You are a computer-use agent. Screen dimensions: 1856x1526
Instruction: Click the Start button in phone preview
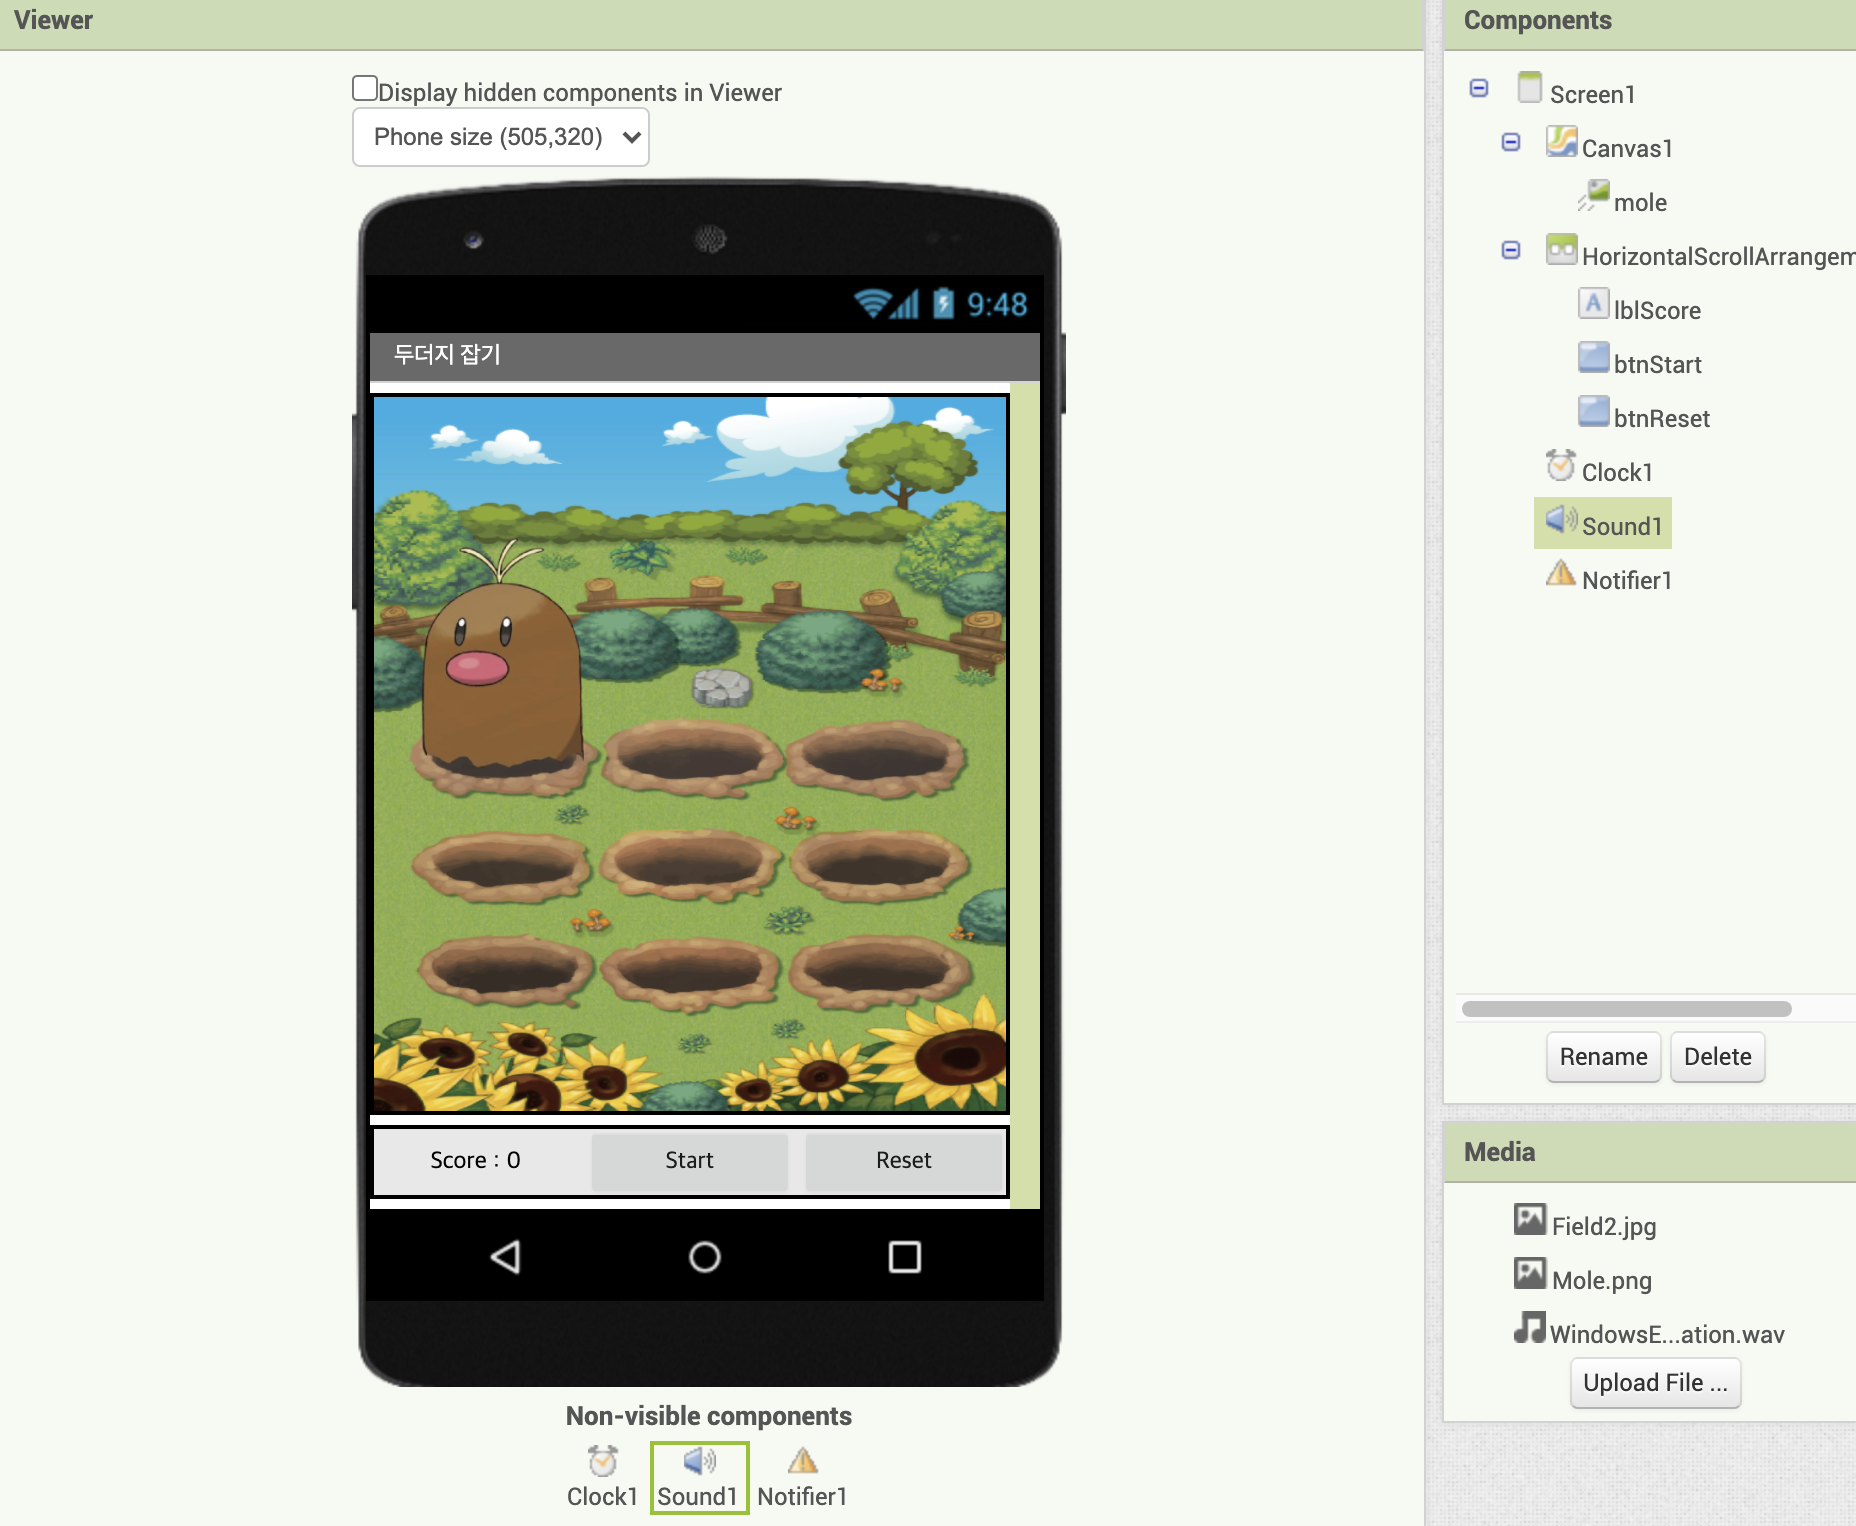[689, 1161]
